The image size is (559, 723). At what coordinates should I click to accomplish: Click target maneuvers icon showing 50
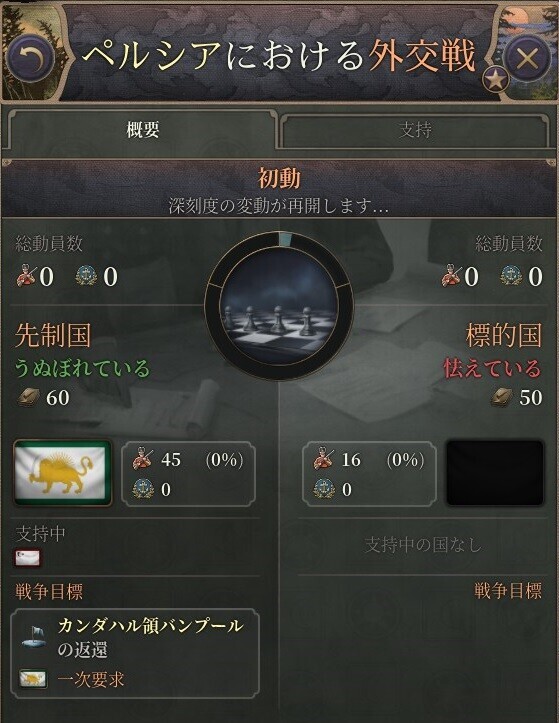(x=502, y=397)
